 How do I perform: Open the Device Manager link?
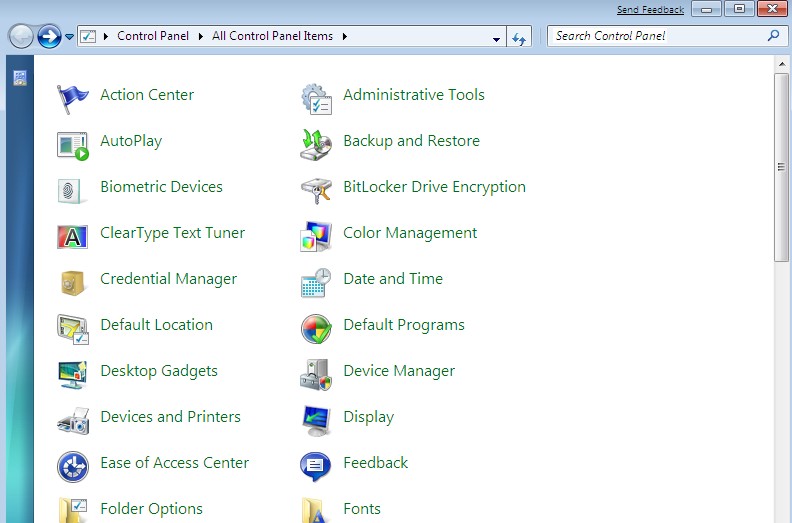pyautogui.click(x=399, y=371)
